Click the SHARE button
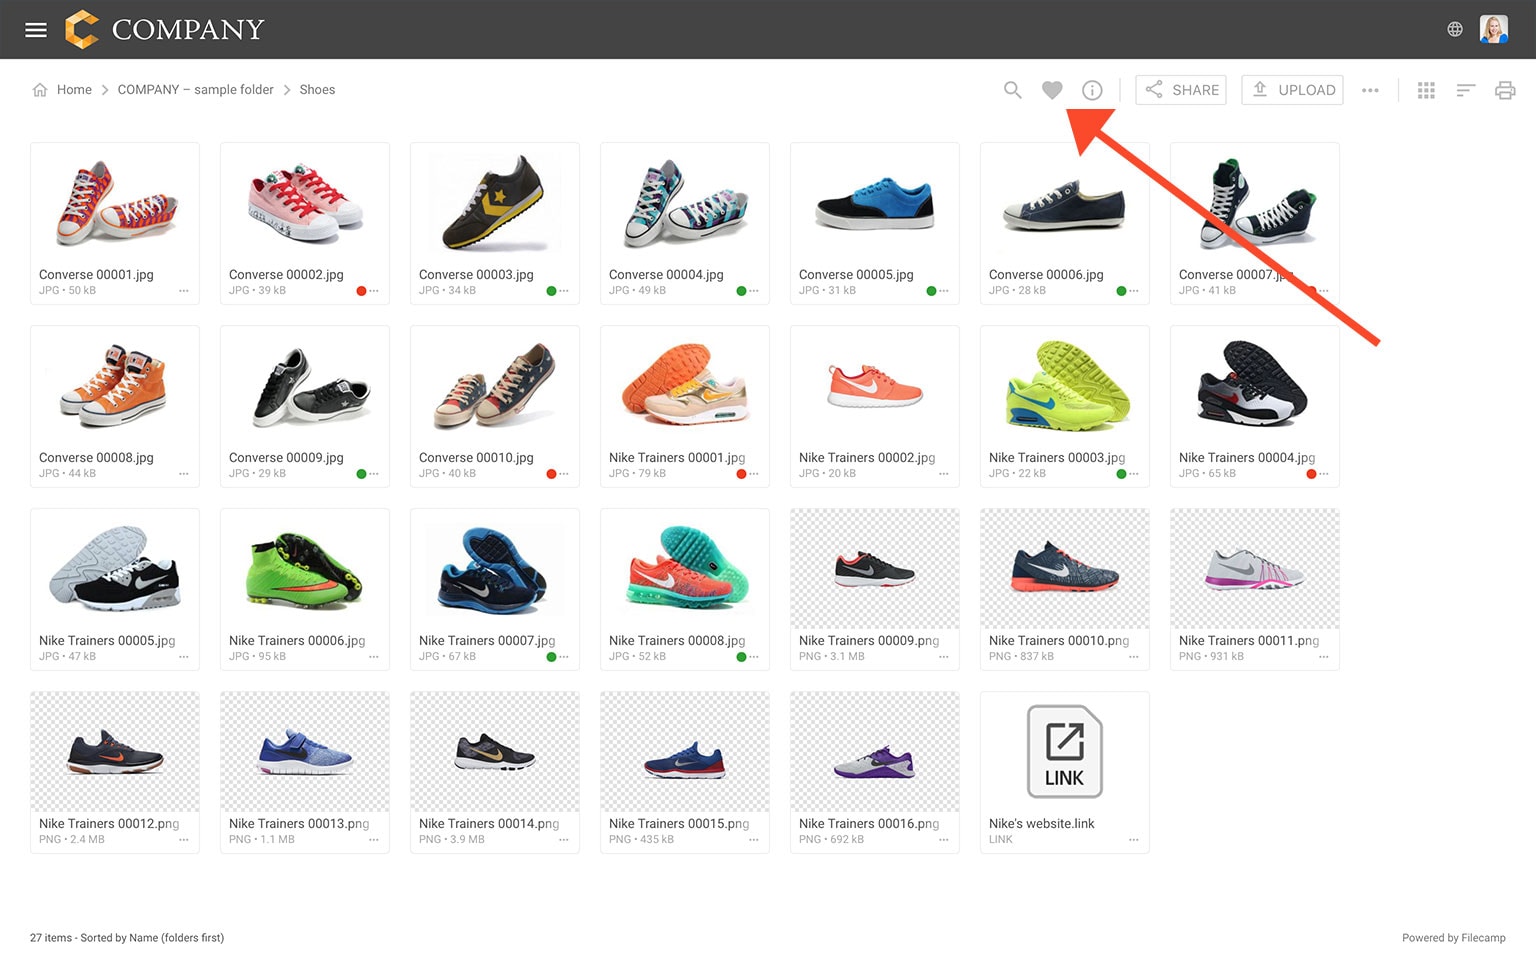Image resolution: width=1536 pixels, height=960 pixels. 1181,90
